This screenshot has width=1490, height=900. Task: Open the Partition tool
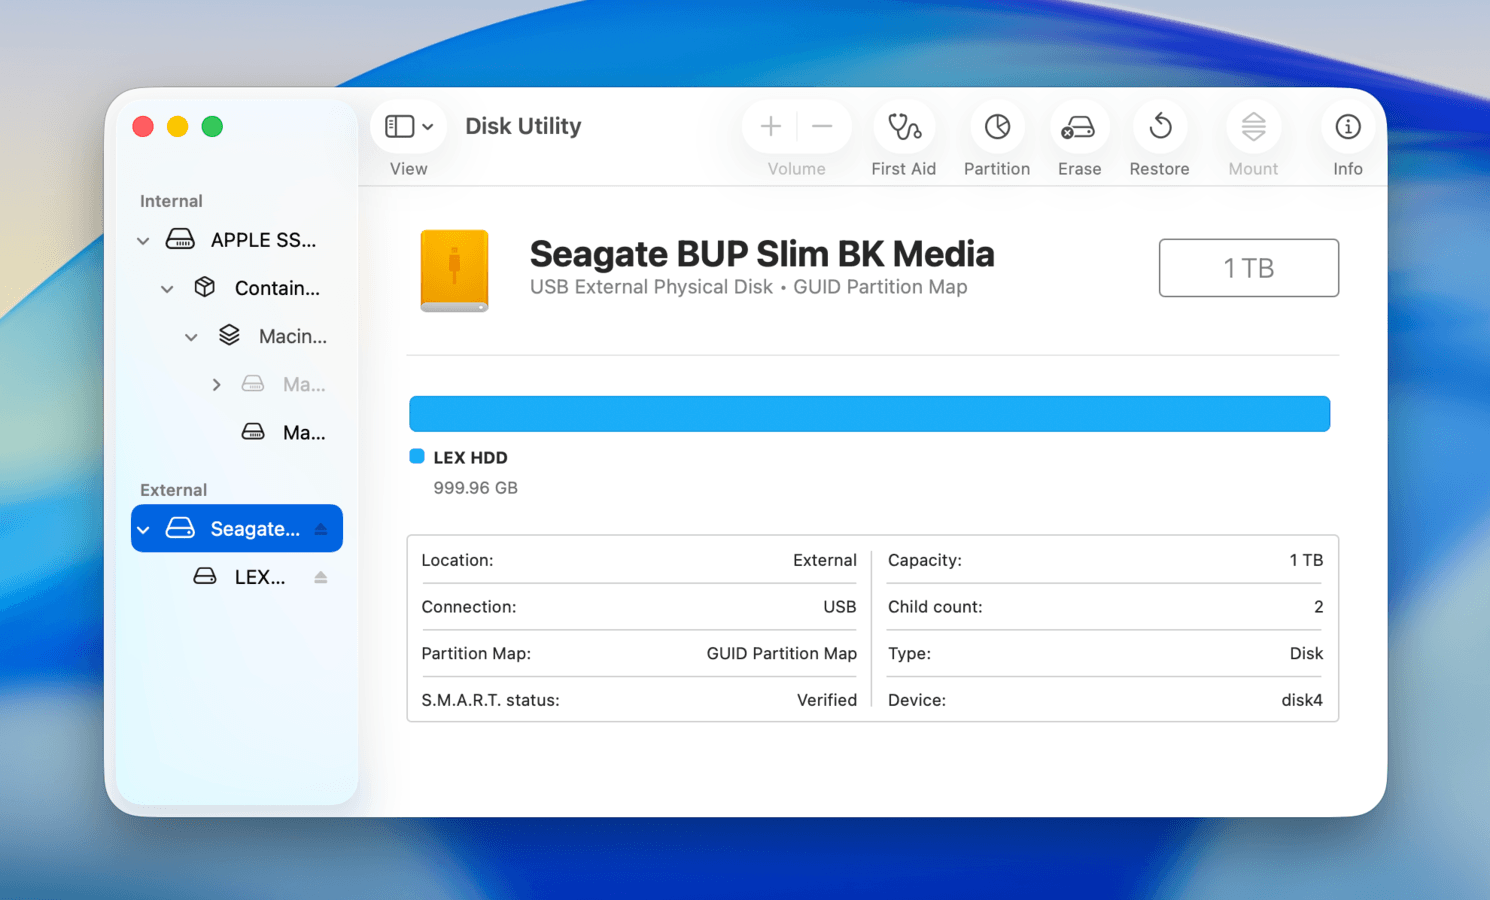(x=997, y=126)
